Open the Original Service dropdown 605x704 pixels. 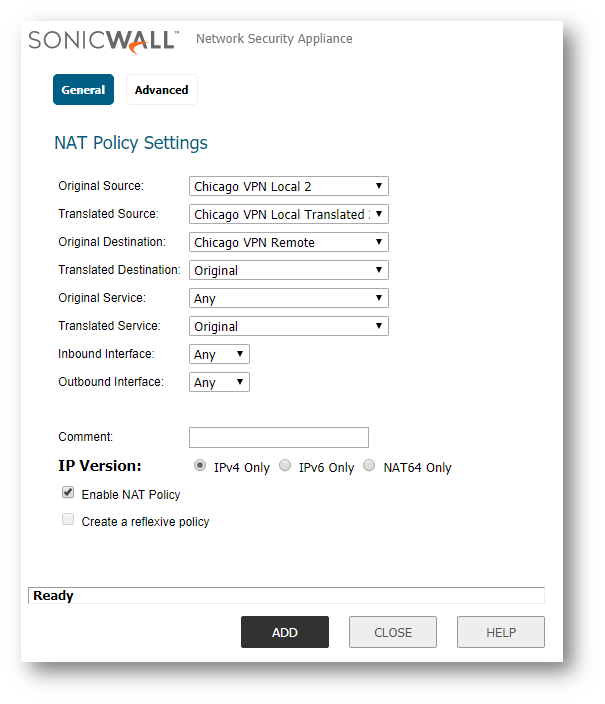click(x=288, y=298)
